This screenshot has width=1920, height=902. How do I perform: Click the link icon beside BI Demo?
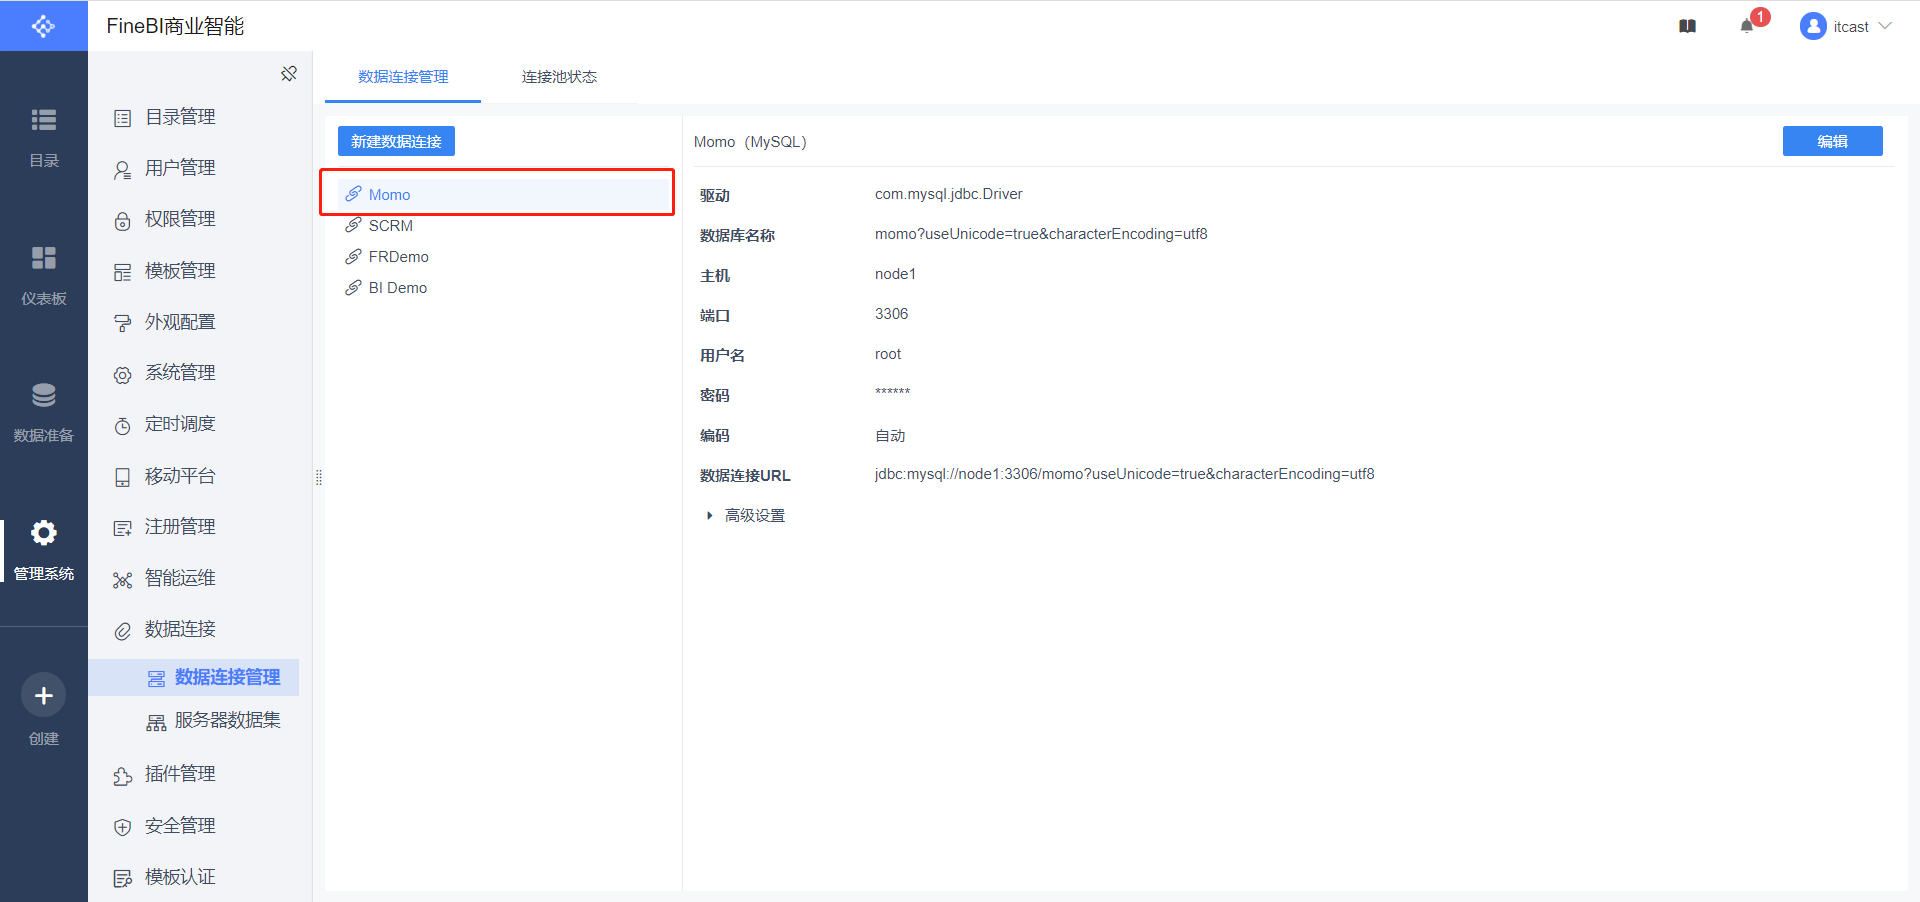click(x=353, y=287)
